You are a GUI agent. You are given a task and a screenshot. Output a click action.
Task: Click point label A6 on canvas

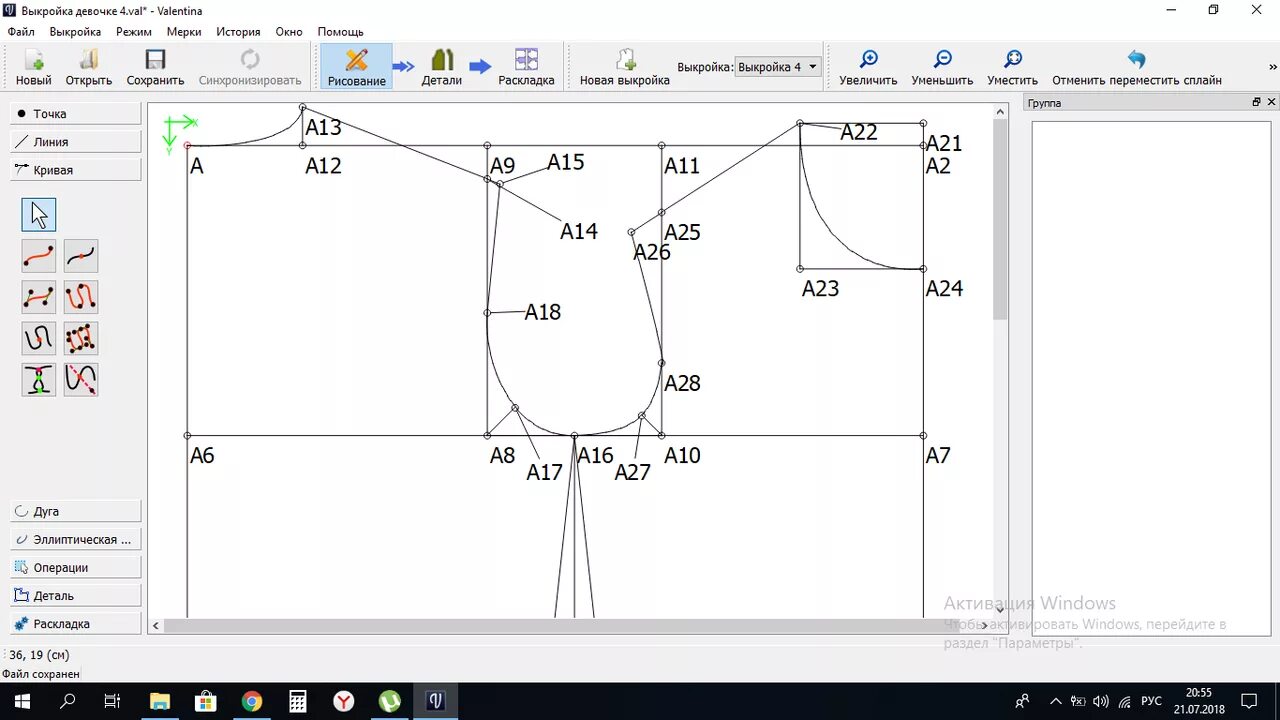(202, 456)
